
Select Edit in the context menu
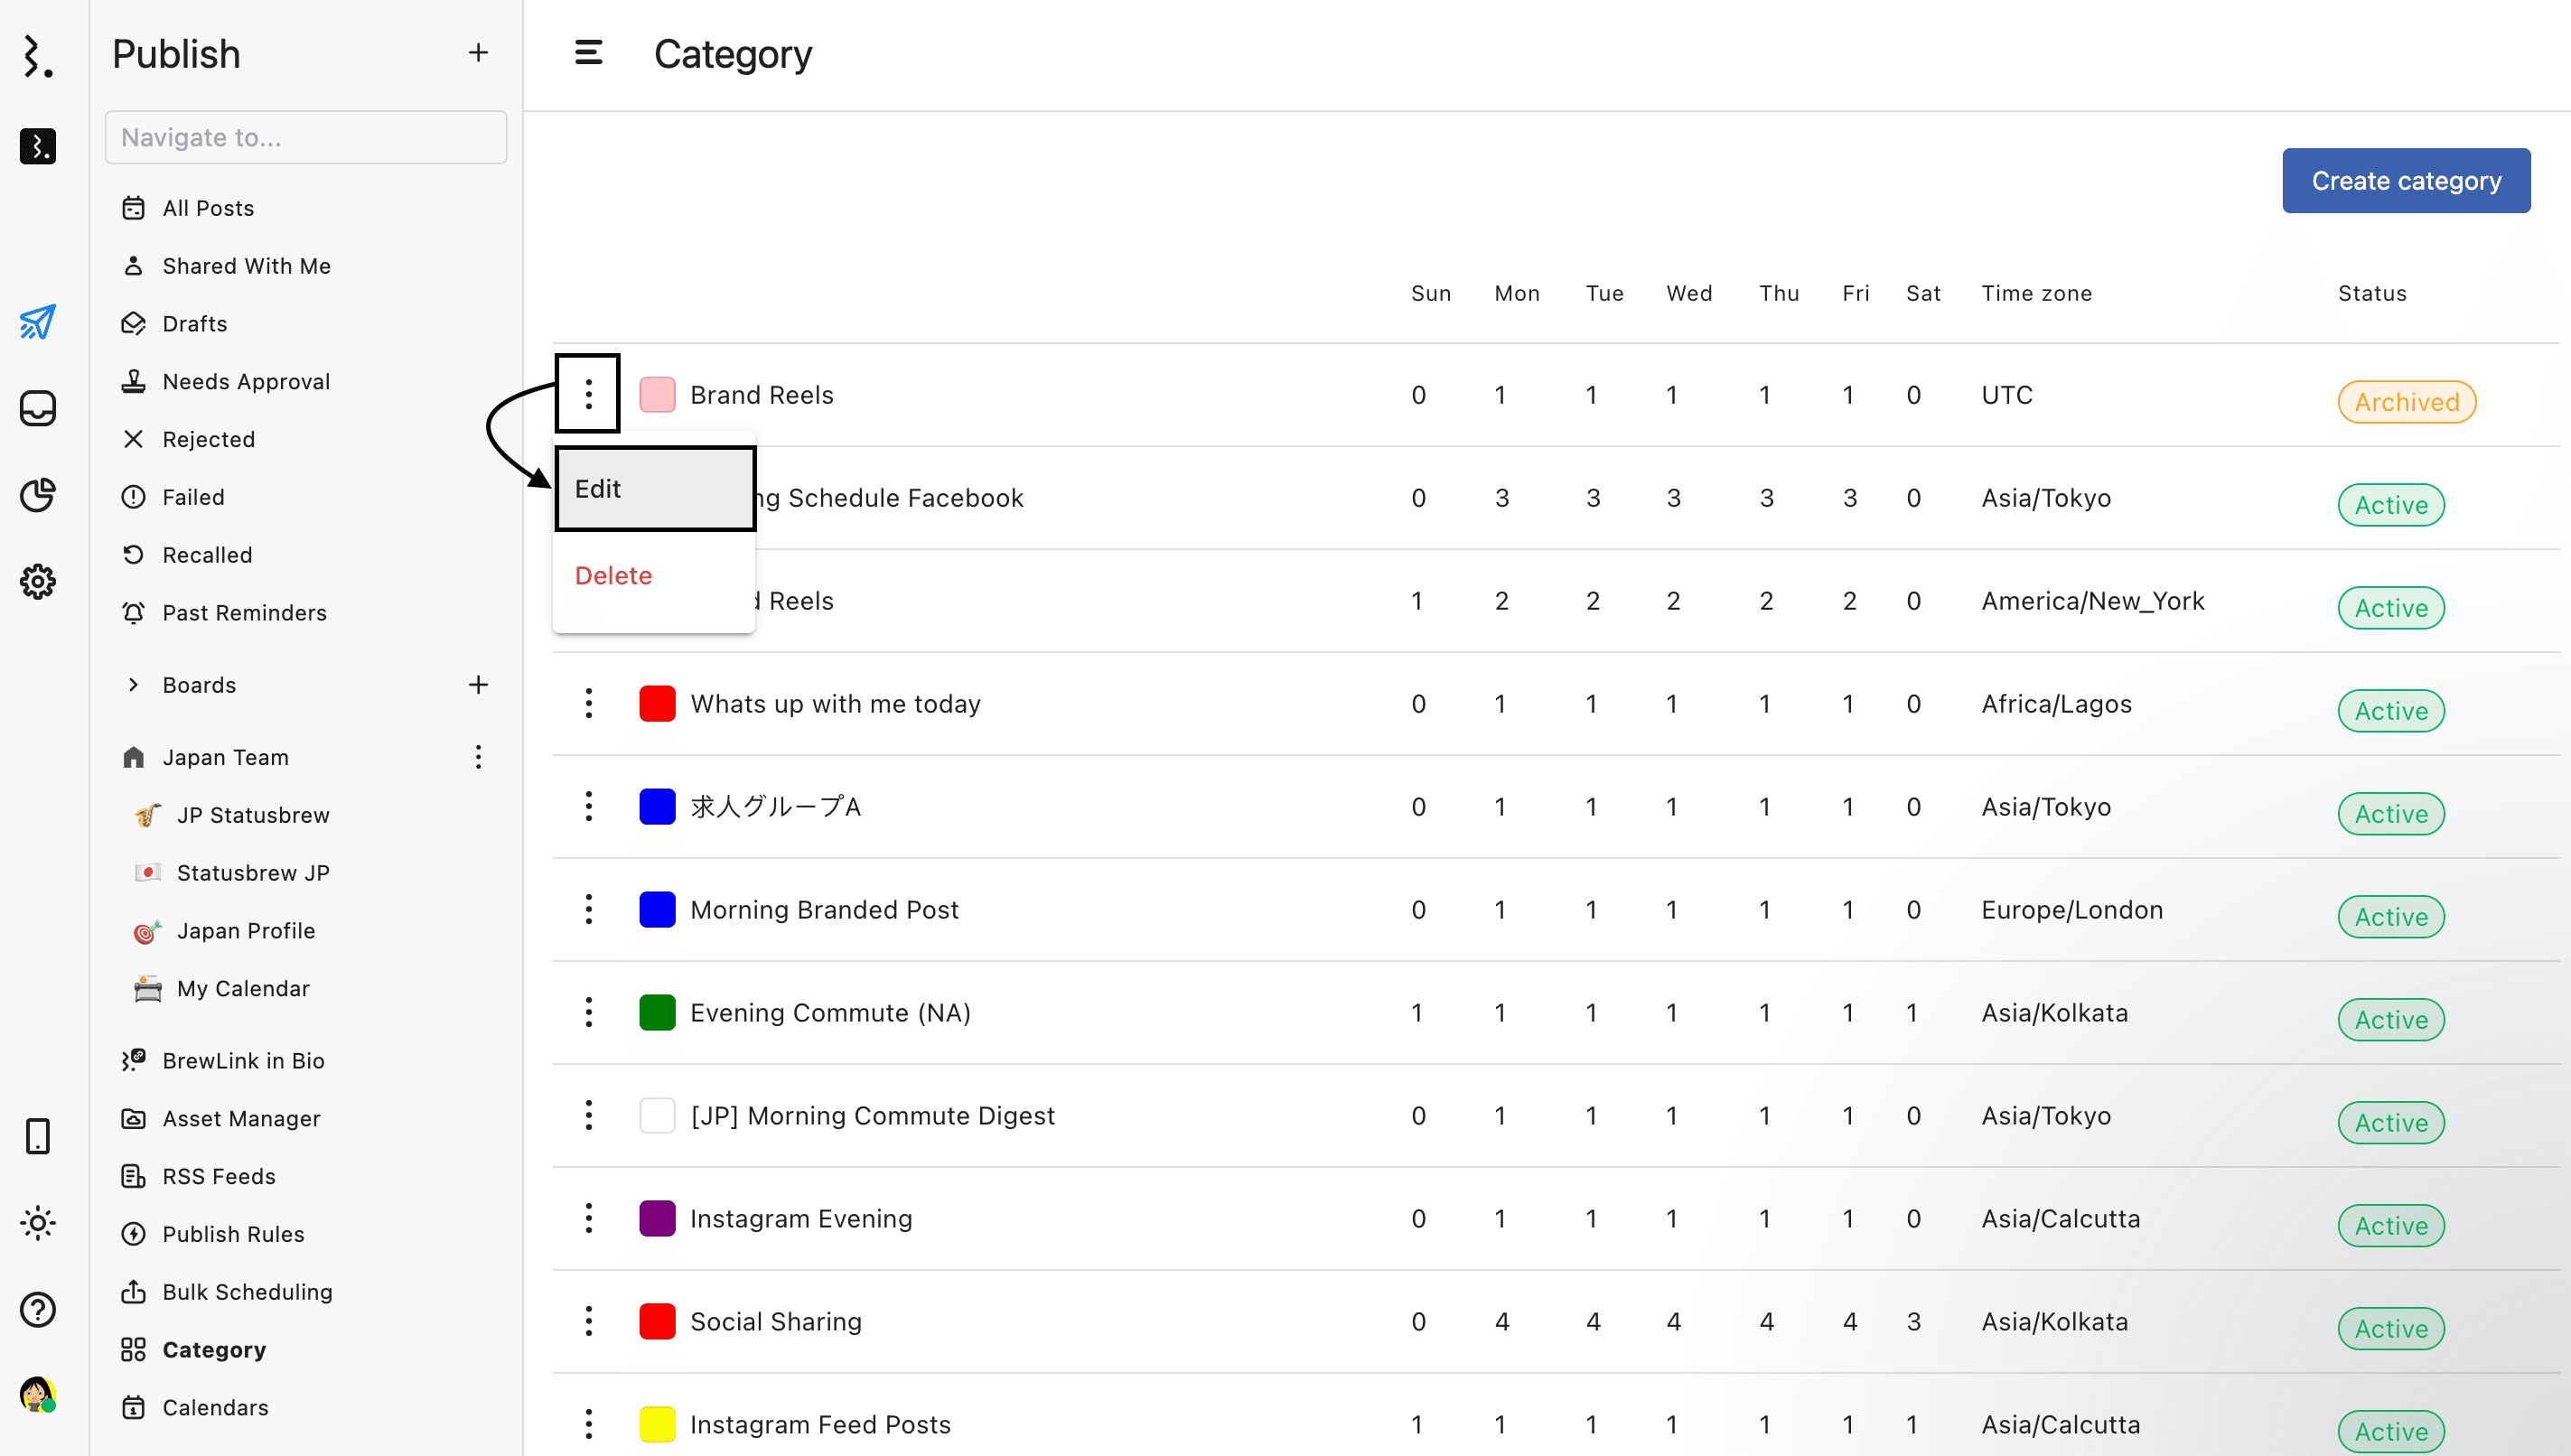654,488
